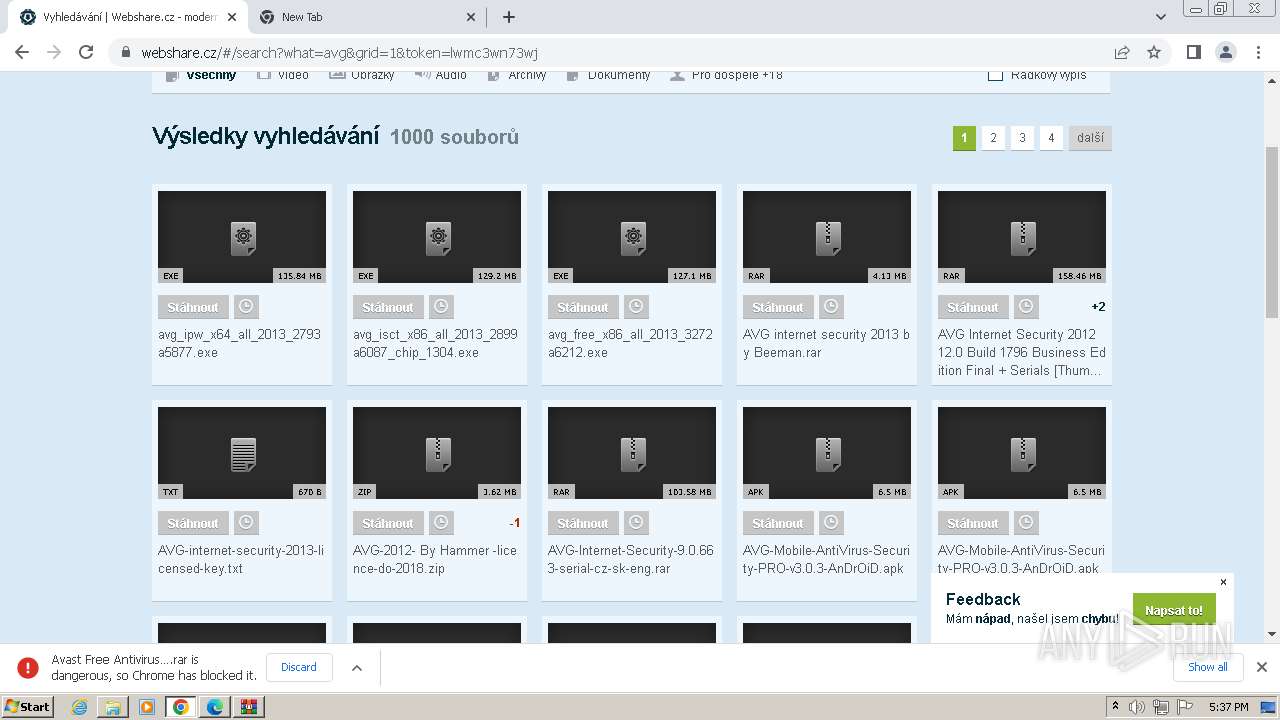Viewport: 1280px width, 720px height.
Task: Open WinRAR icon in the taskbar
Action: coord(249,707)
